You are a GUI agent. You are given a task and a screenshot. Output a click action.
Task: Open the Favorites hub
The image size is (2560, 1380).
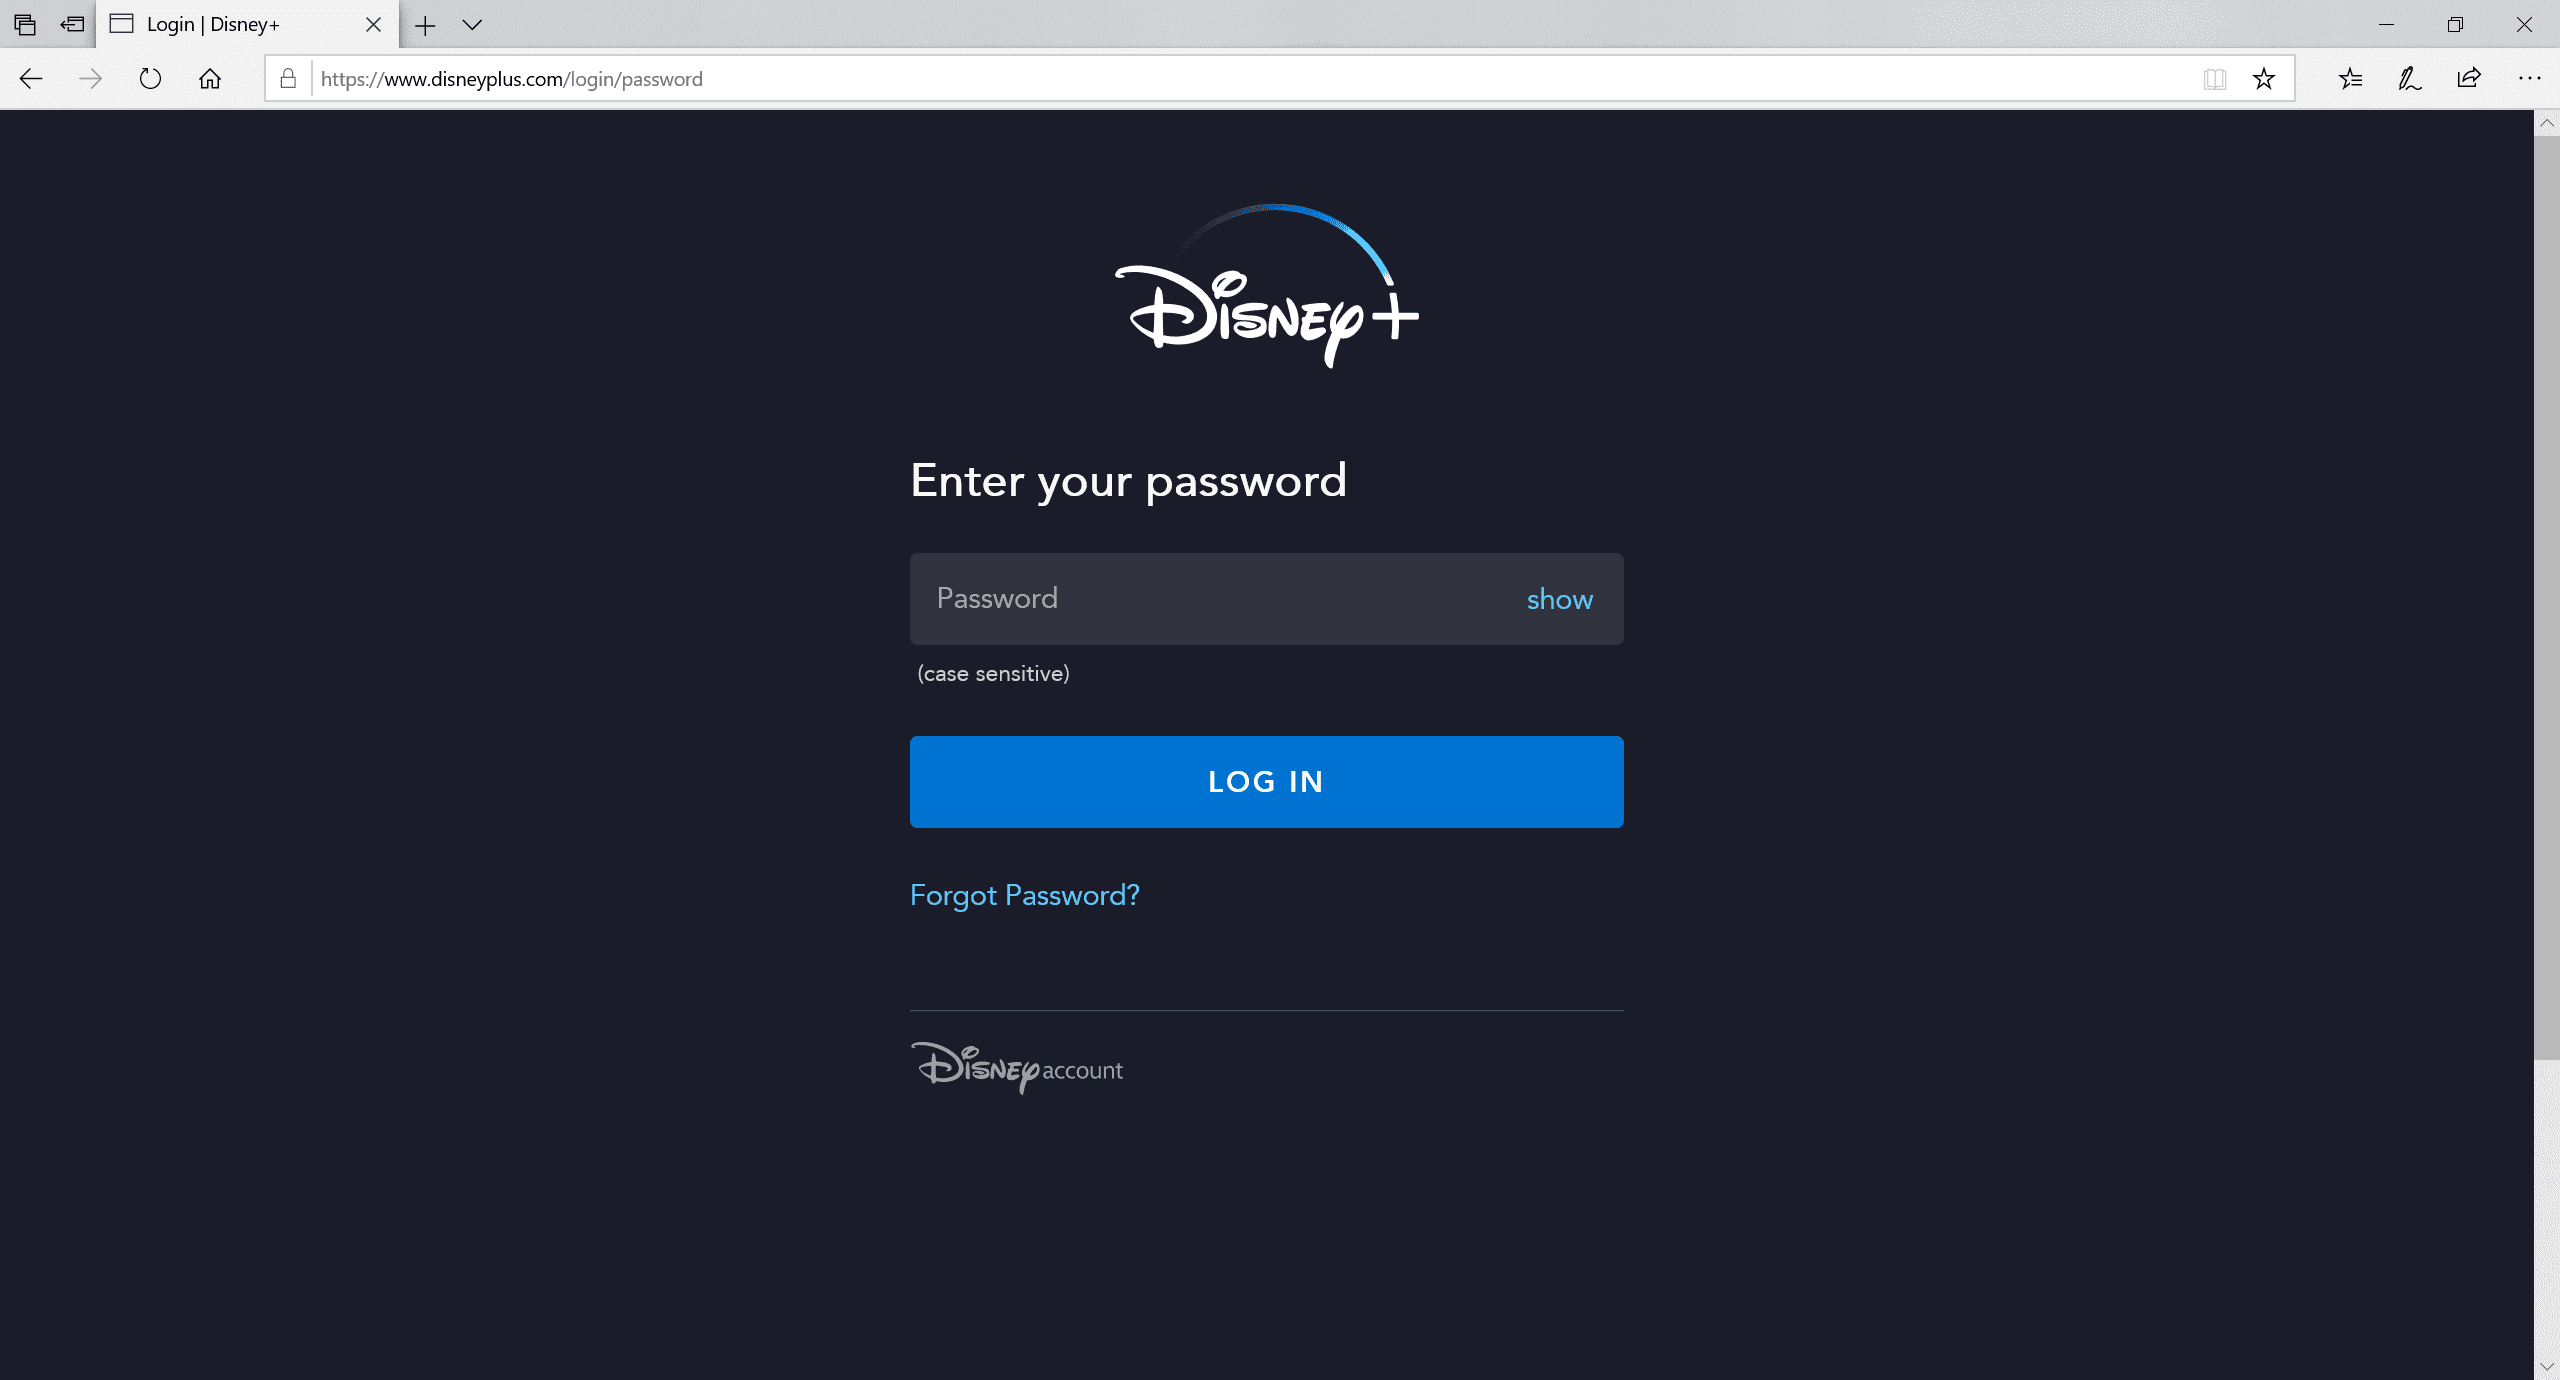pyautogui.click(x=2349, y=79)
